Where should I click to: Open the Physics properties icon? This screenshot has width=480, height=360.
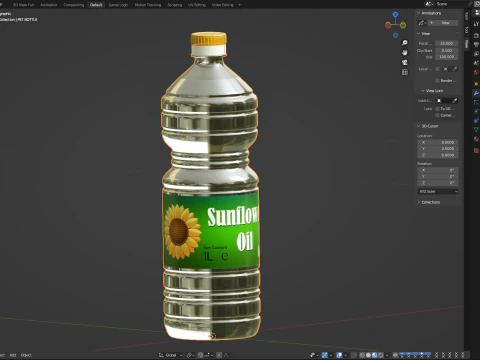click(476, 111)
